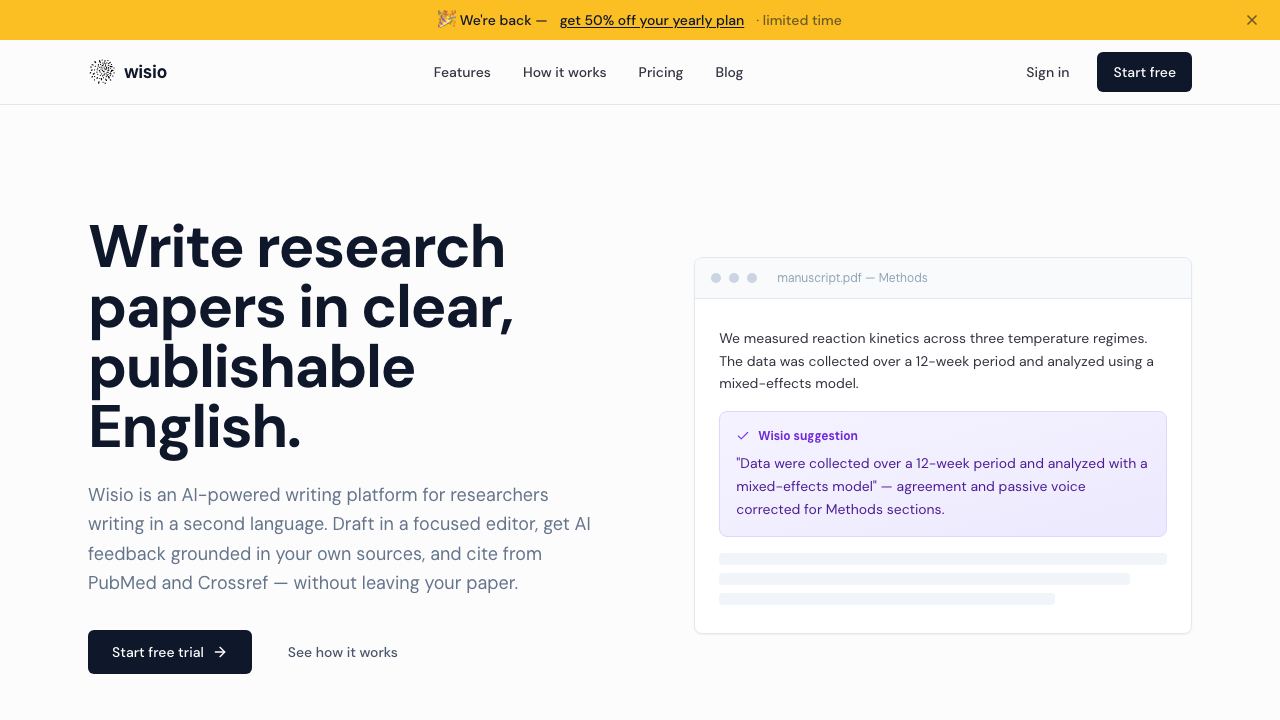Open the 50% off yearly plan link
Screen dimensions: 1280x720
[x=652, y=20]
